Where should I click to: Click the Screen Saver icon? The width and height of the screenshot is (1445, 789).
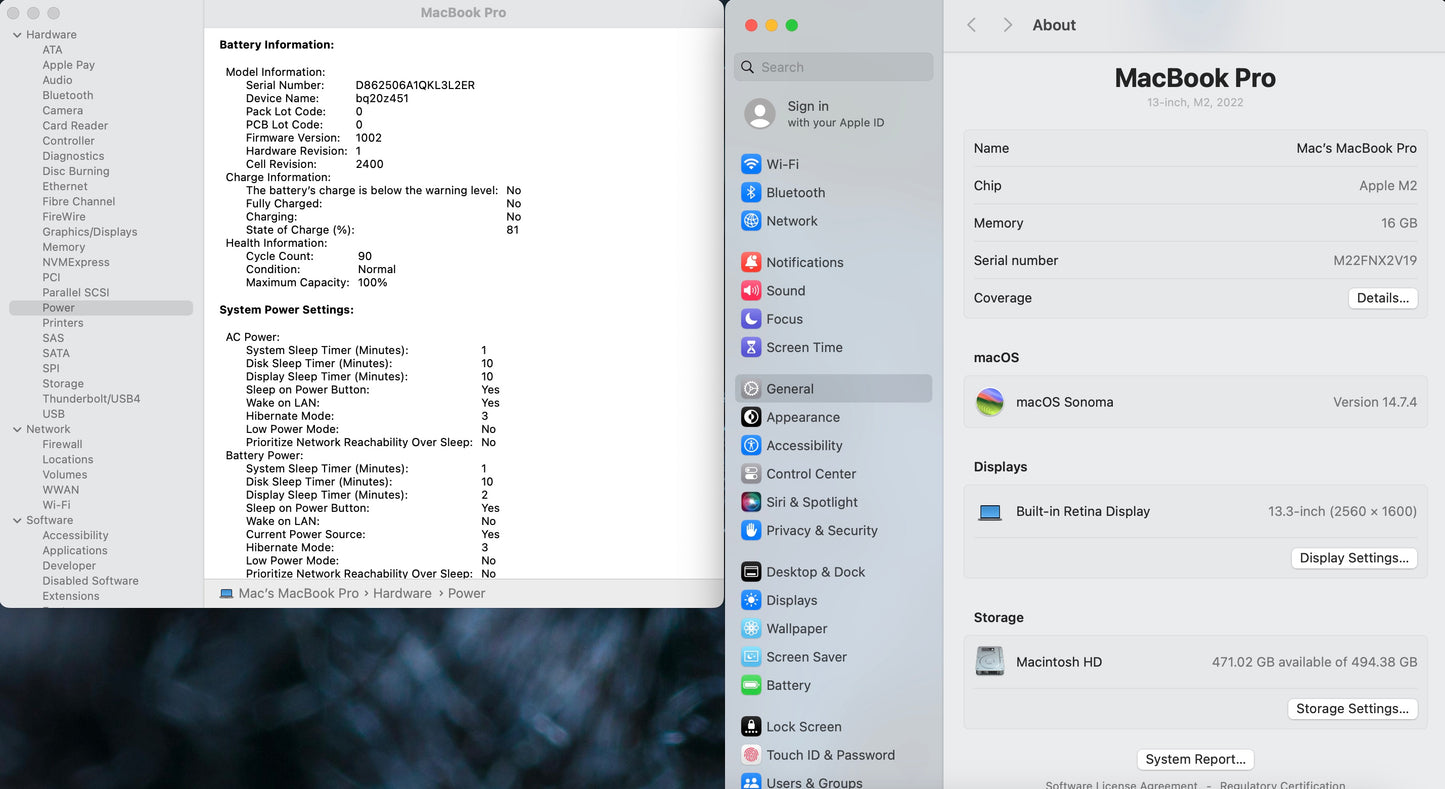coord(751,657)
